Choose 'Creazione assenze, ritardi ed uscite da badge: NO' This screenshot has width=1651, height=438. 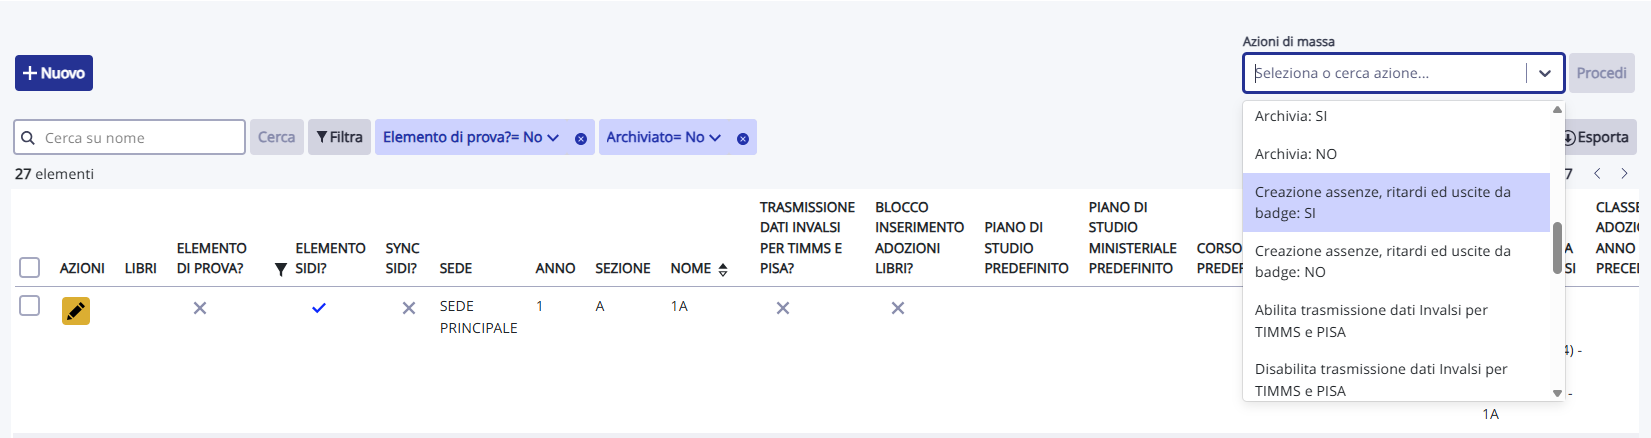(x=1382, y=261)
